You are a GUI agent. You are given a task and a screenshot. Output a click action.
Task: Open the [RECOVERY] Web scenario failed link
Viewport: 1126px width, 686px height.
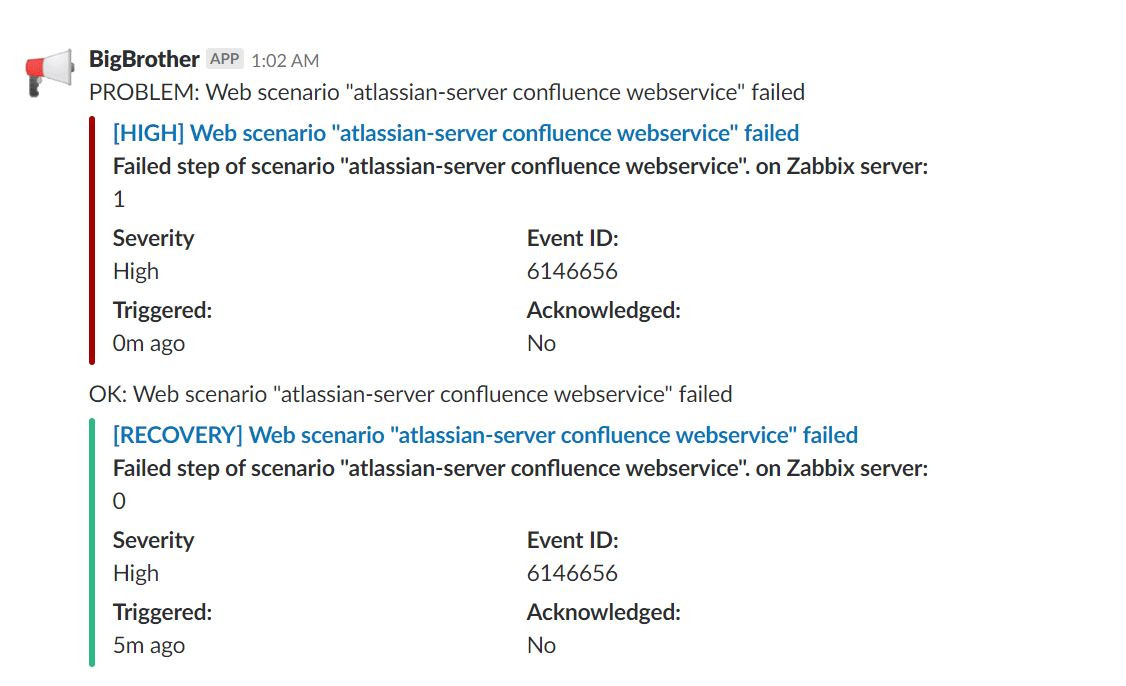point(485,434)
